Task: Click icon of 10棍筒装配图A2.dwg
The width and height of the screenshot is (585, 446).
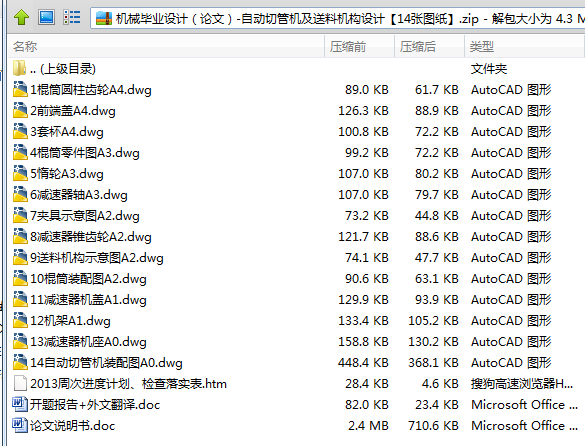Action: pyautogui.click(x=20, y=278)
